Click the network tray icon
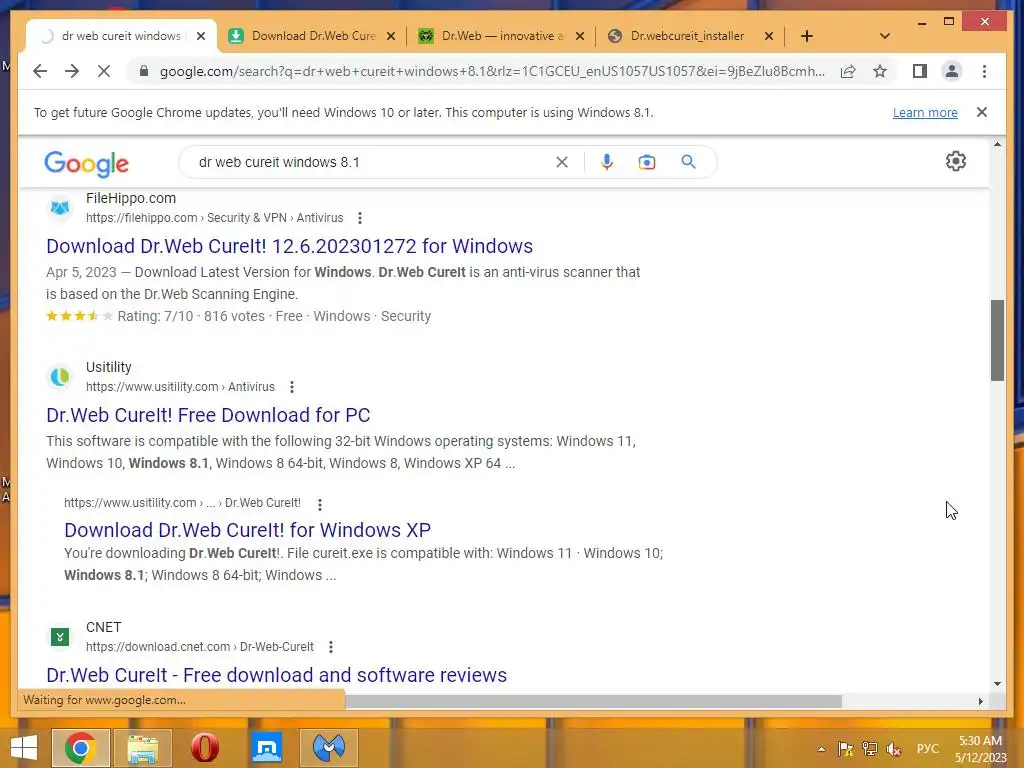This screenshot has height=768, width=1024. (869, 749)
